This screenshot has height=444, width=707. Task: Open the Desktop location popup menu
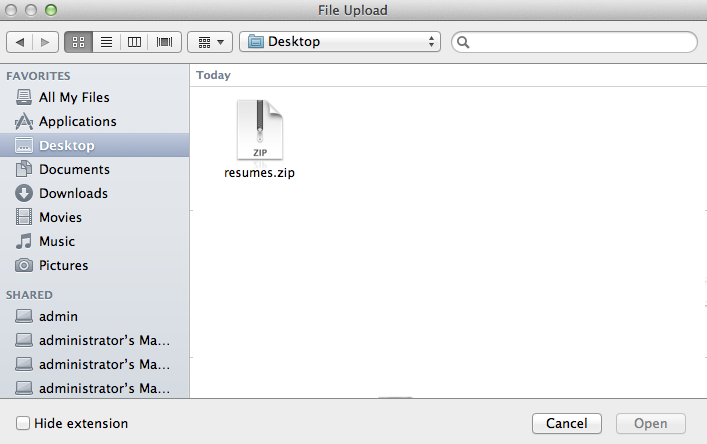coord(340,41)
